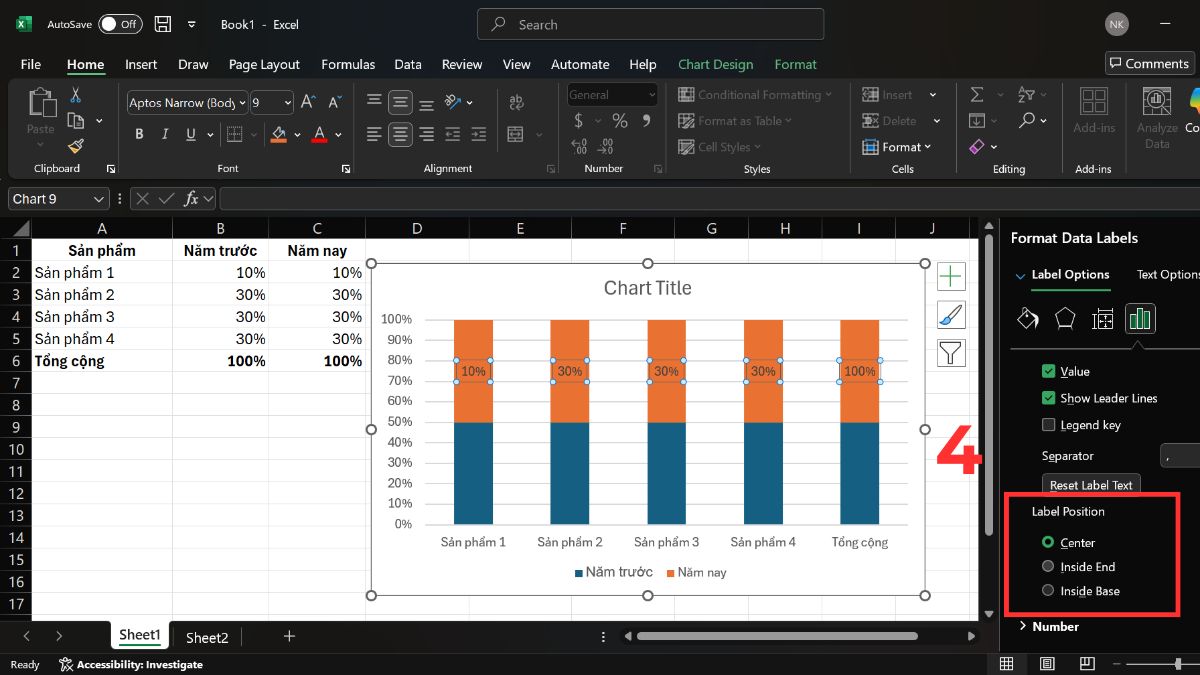Open the Sheet2 worksheet tab
The height and width of the screenshot is (675, 1200).
pyautogui.click(x=207, y=637)
